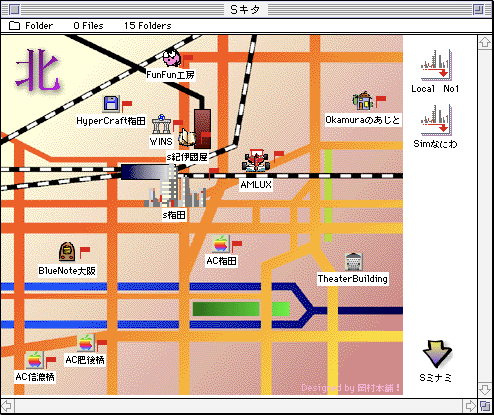Click the Simなにわ label

(x=435, y=144)
